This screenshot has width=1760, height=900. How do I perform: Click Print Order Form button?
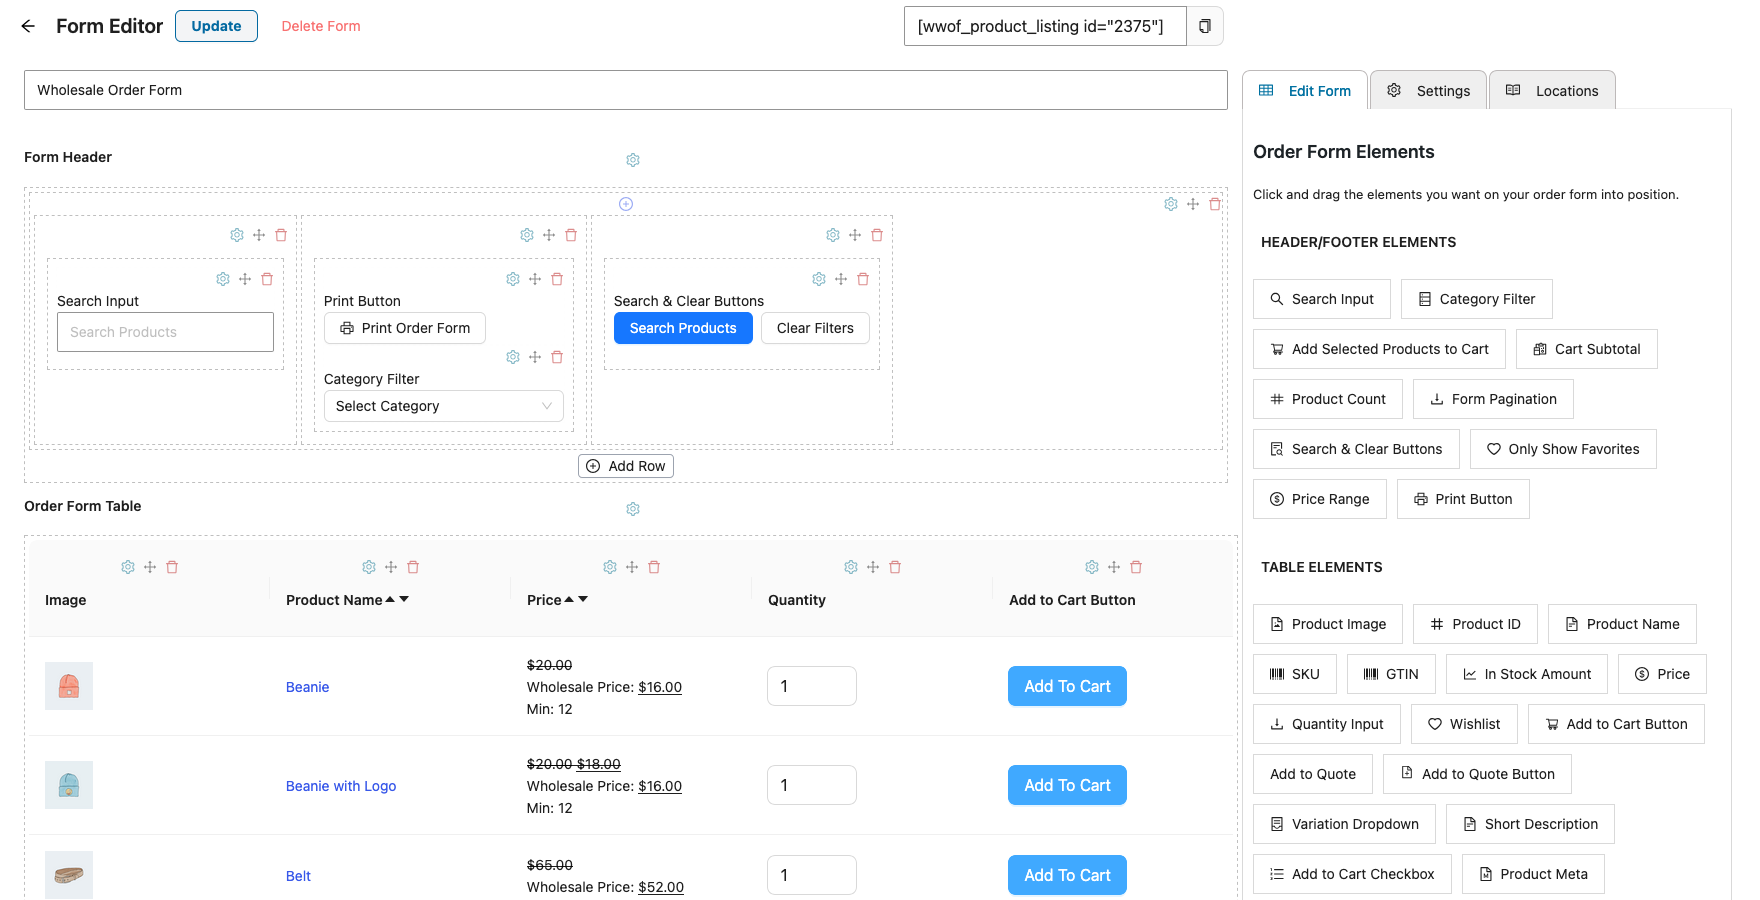point(405,328)
